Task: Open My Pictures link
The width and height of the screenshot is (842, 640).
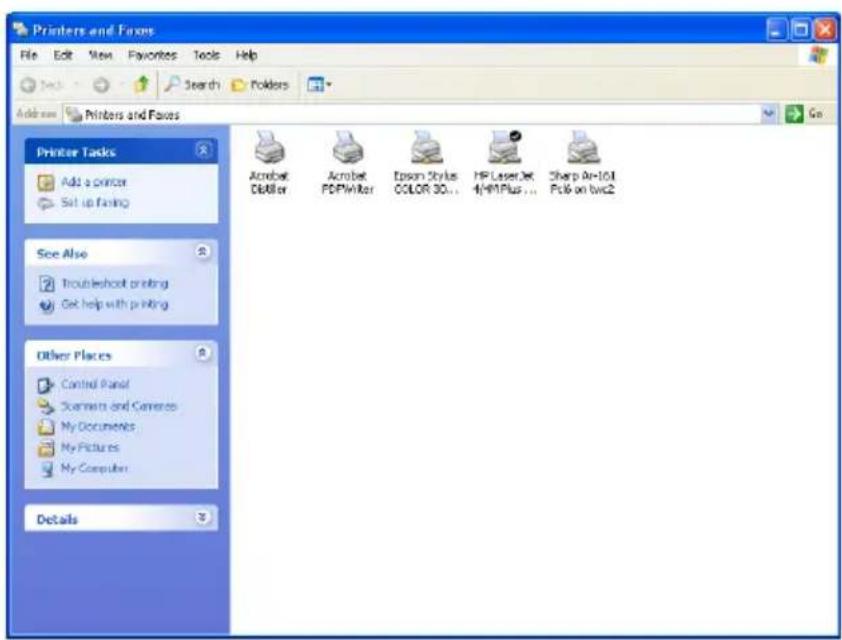Action: 90,447
